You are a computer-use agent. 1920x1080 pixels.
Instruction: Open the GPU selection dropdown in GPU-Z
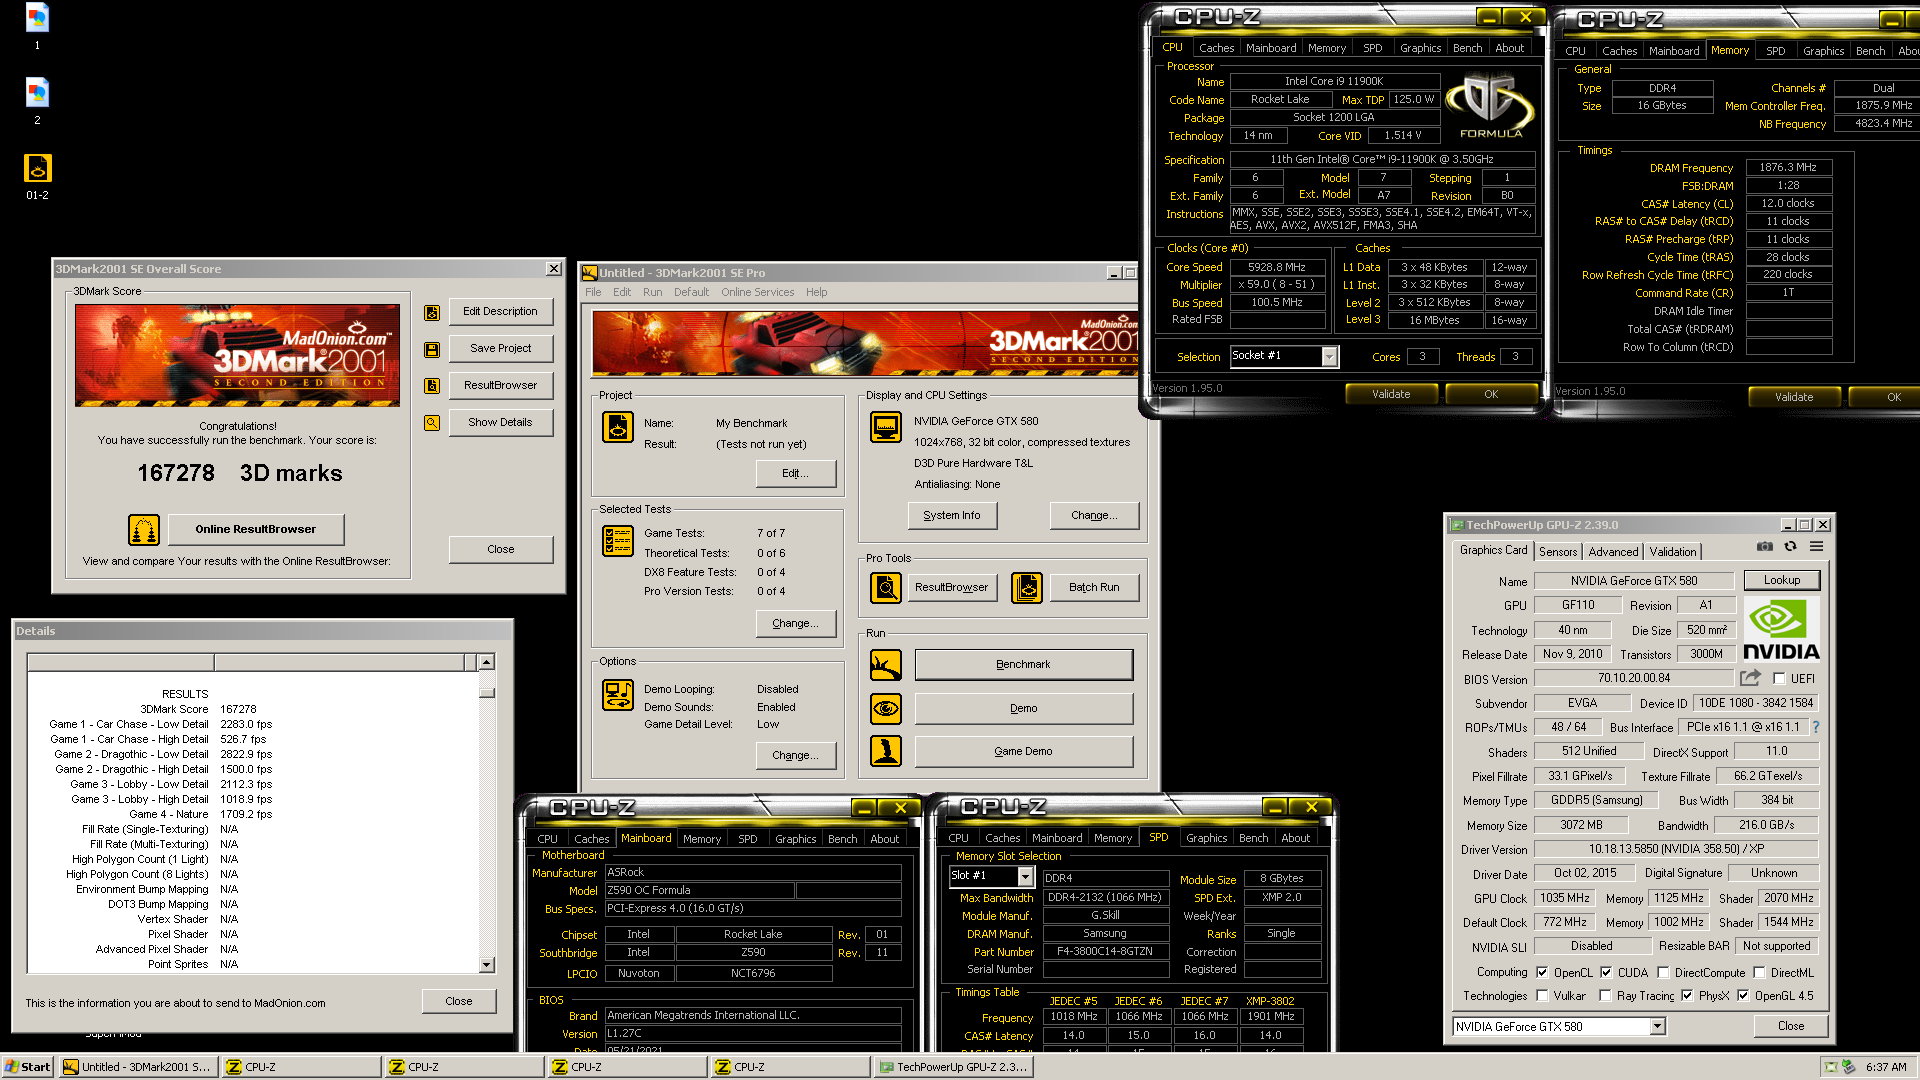pyautogui.click(x=1657, y=1026)
